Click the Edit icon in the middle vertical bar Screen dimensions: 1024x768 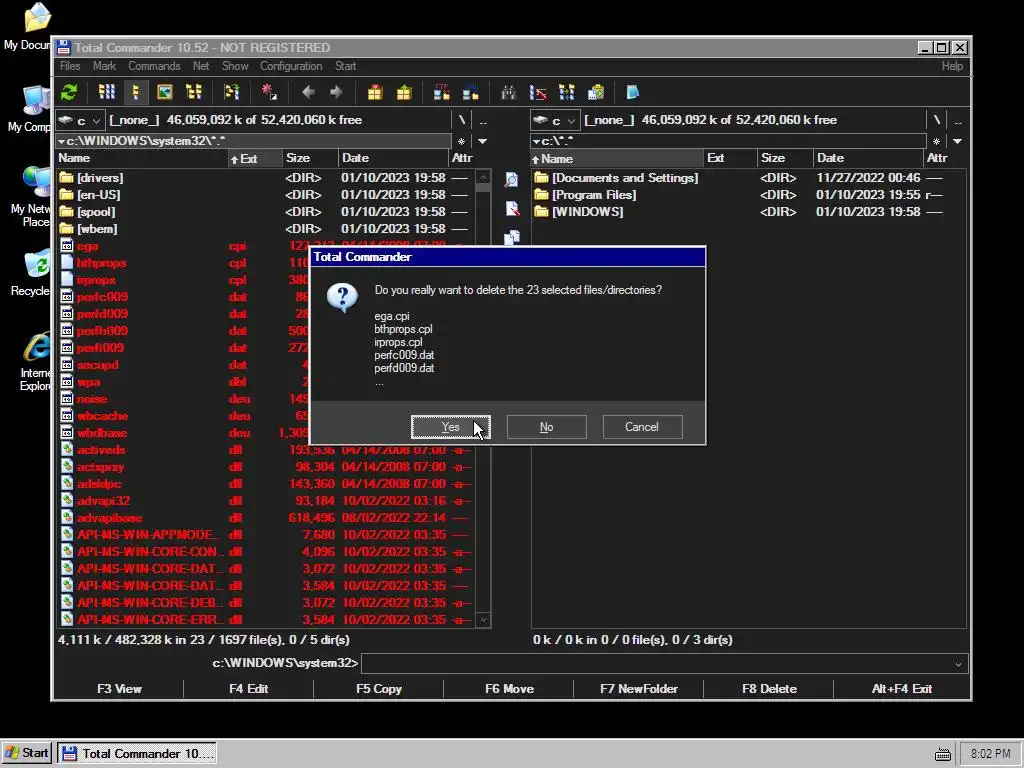pyautogui.click(x=512, y=209)
